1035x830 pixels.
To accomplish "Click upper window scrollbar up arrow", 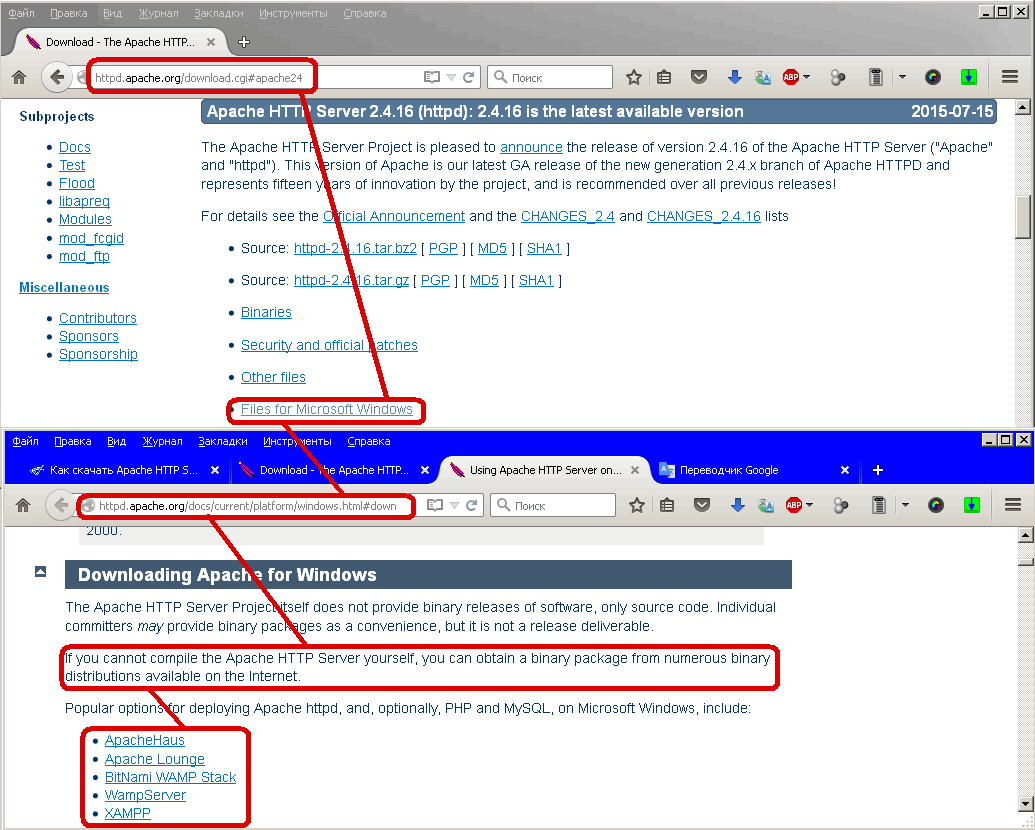I will pyautogui.click(x=1022, y=107).
